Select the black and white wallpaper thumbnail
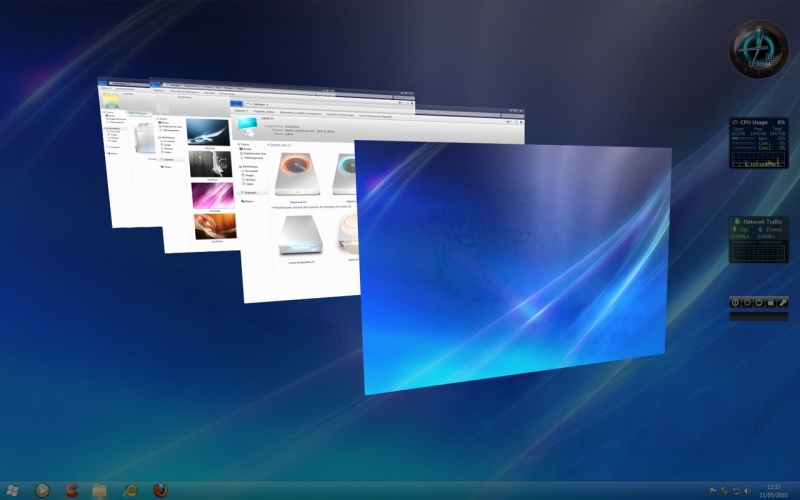Screen dimensions: 800x500 210,164
